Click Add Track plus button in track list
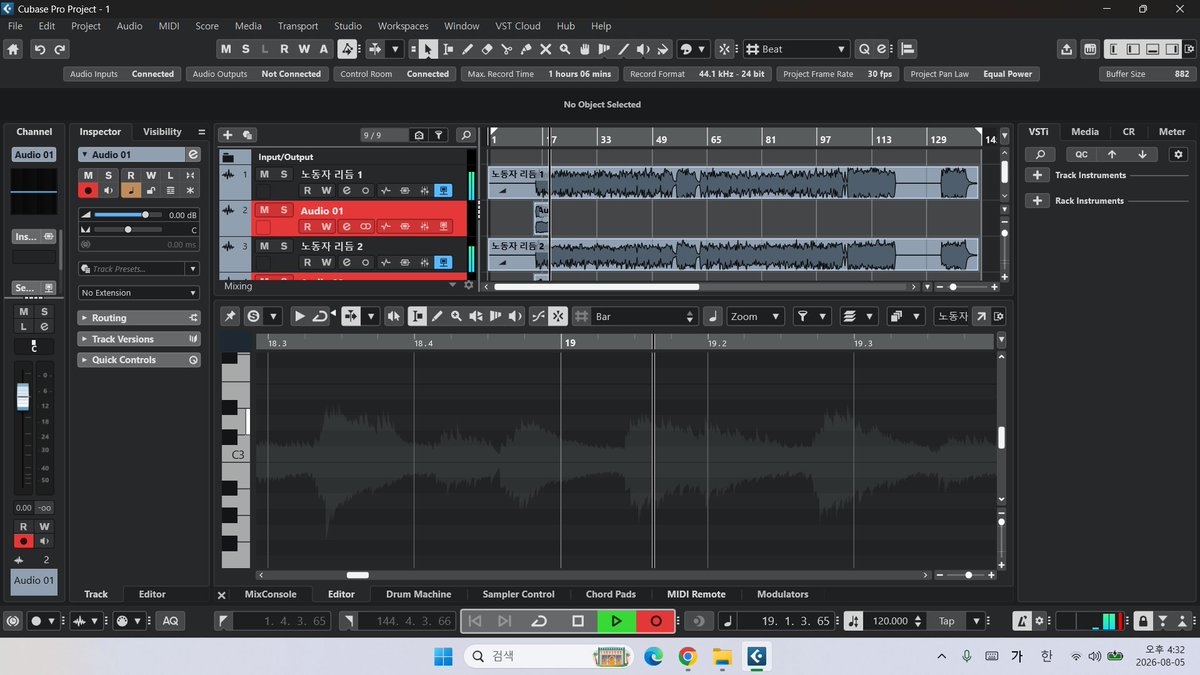The image size is (1200, 675). (x=227, y=135)
